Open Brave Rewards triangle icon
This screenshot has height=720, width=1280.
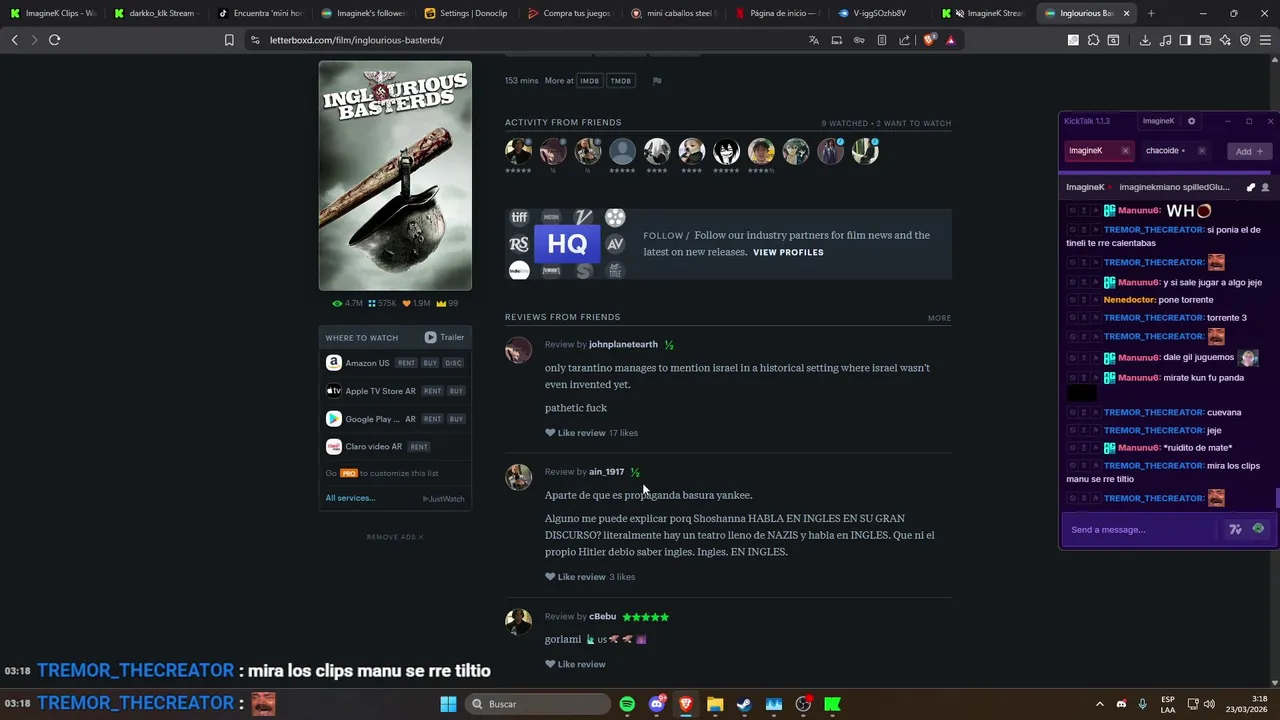(950, 40)
